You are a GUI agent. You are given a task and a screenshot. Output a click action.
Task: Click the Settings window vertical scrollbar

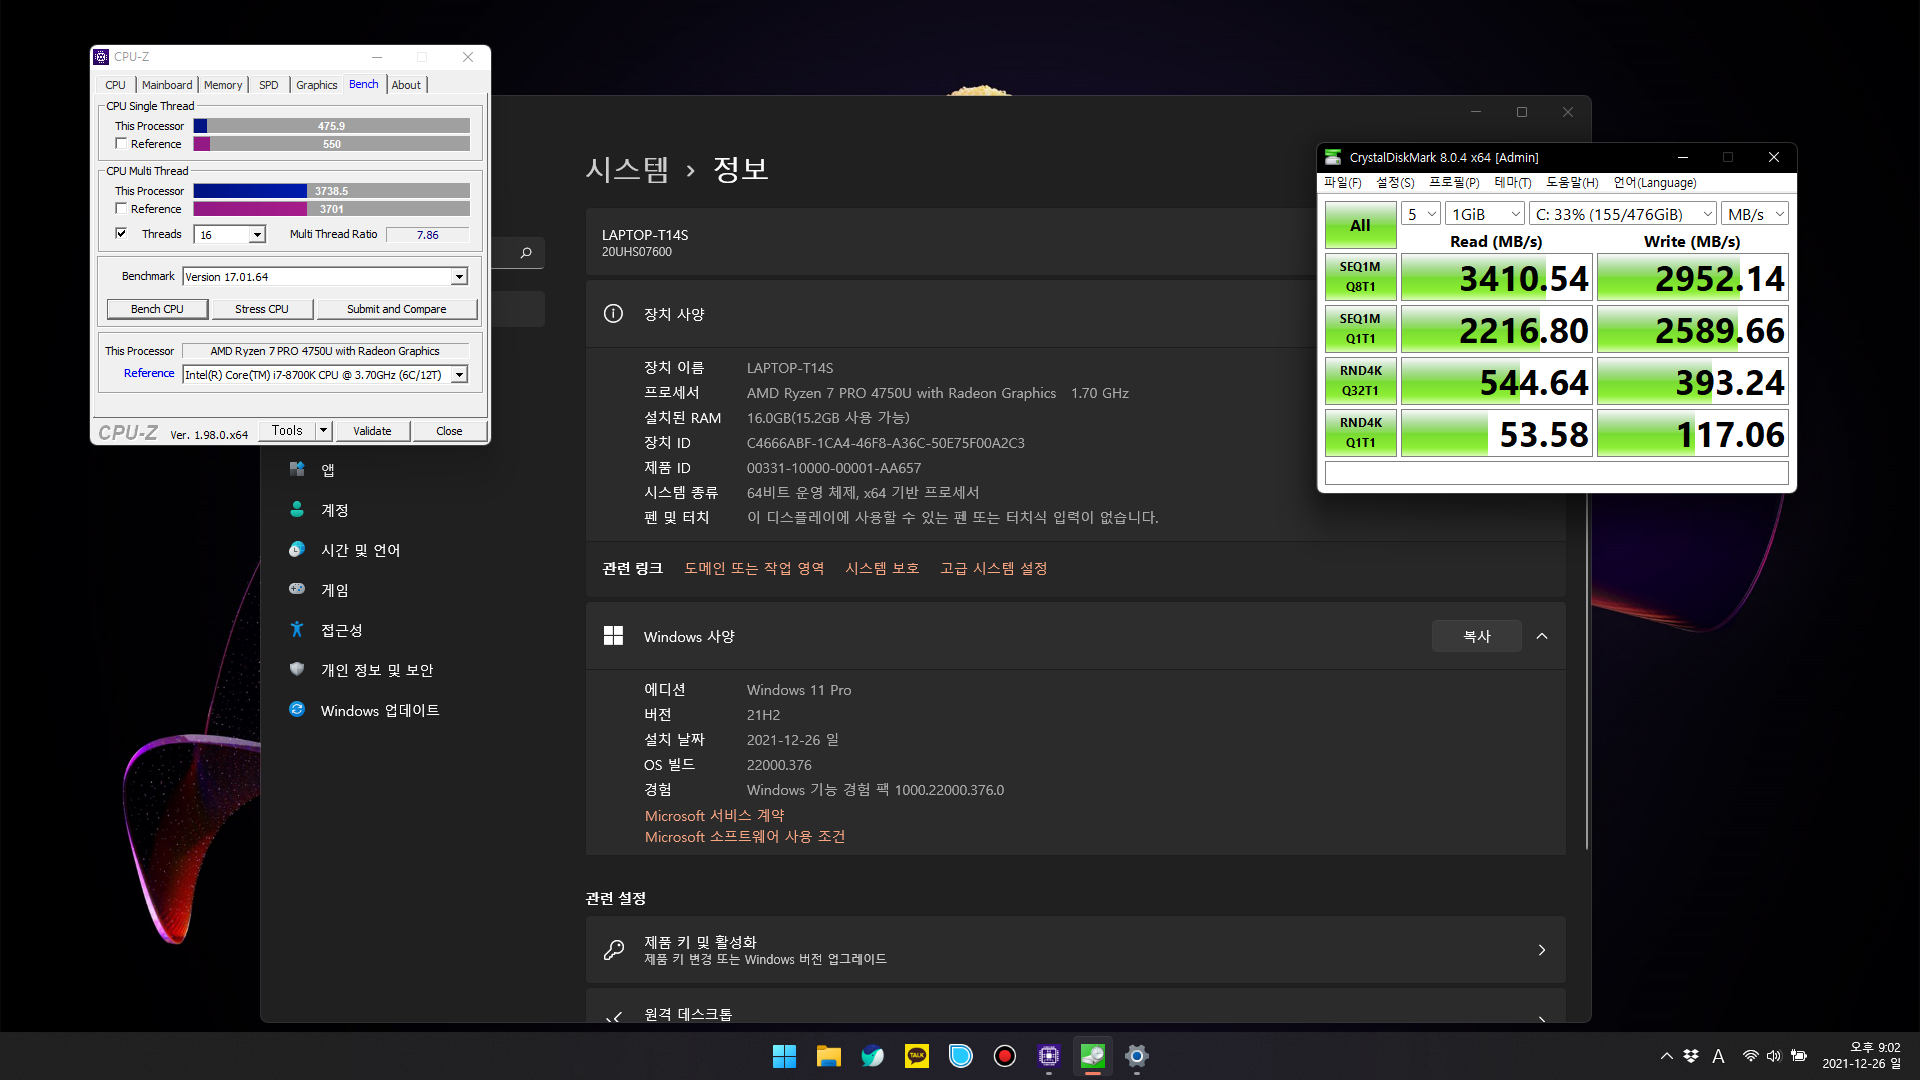(1586, 672)
